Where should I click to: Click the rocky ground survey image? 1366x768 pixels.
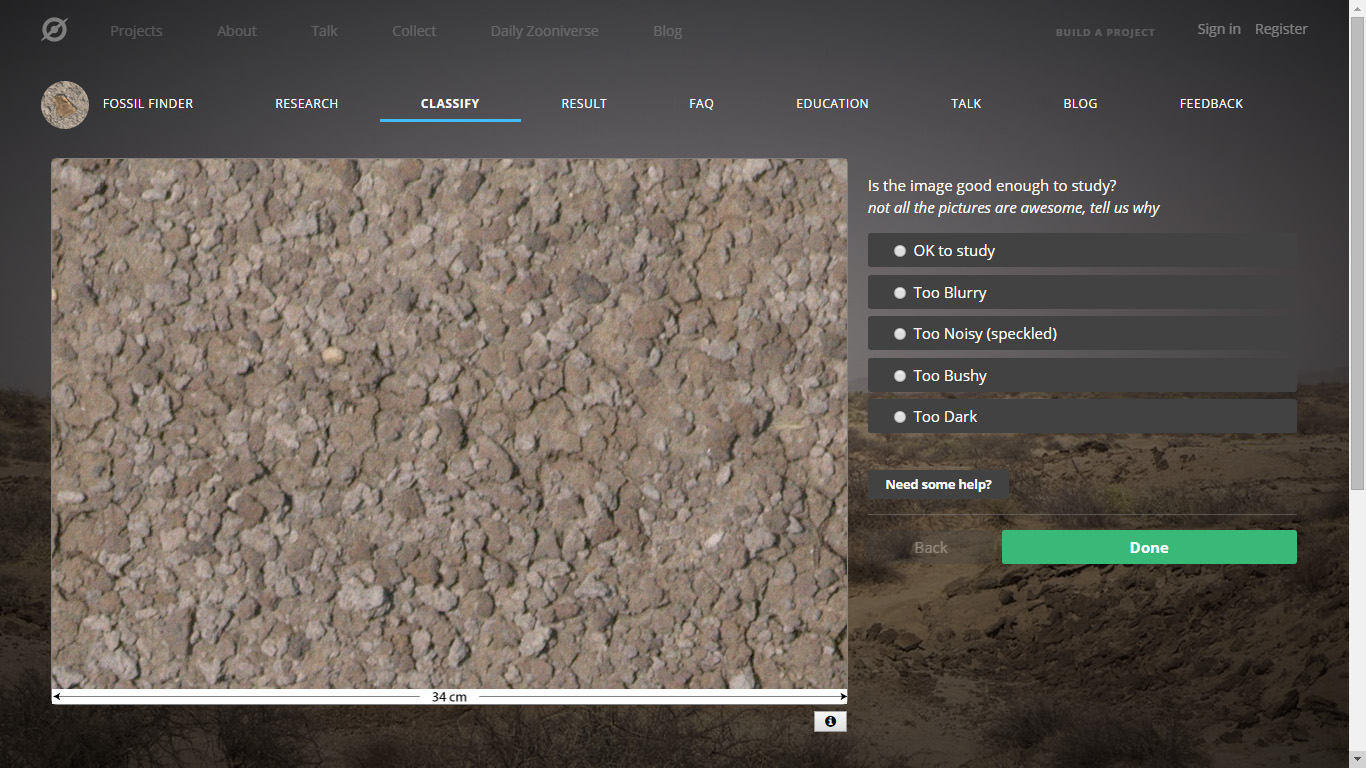[x=449, y=423]
